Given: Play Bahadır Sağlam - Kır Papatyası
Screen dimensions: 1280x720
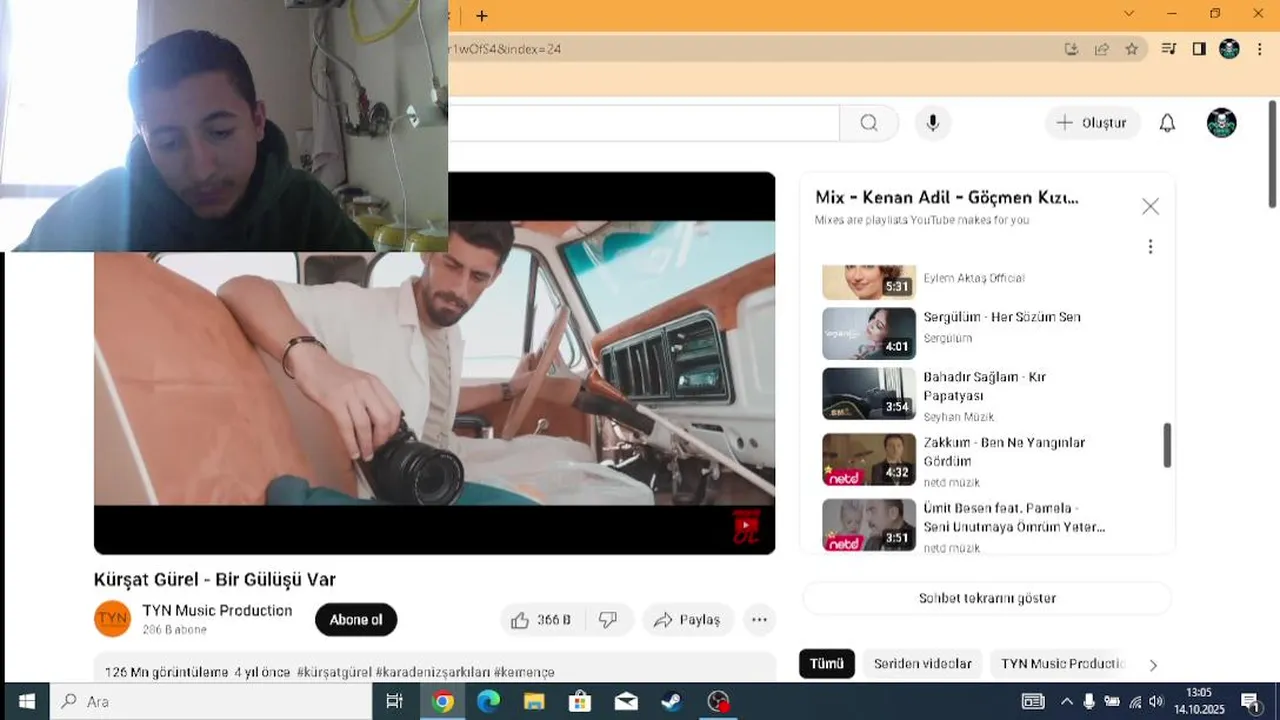Looking at the screenshot, I should [x=985, y=386].
